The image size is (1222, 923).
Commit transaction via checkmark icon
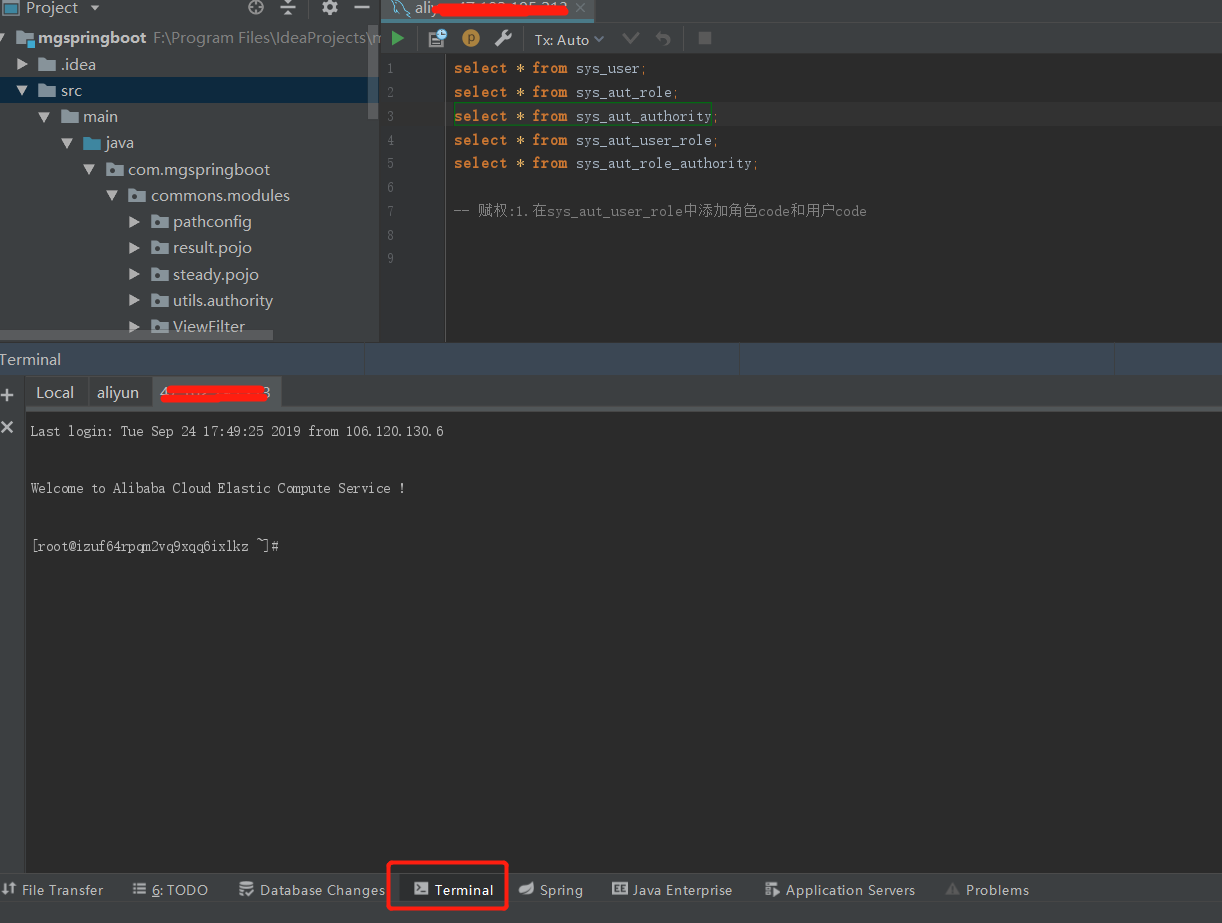(x=629, y=38)
